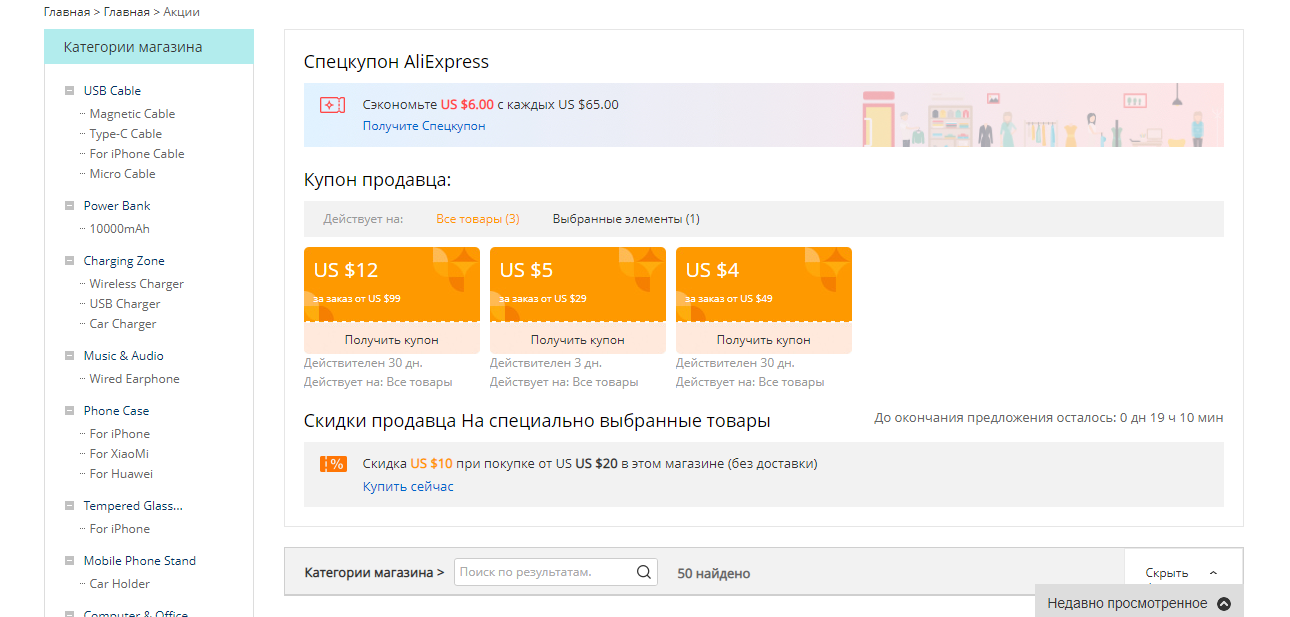Open the Wireless Charger category
Viewport: 1290px width, 617px height.
point(137,284)
